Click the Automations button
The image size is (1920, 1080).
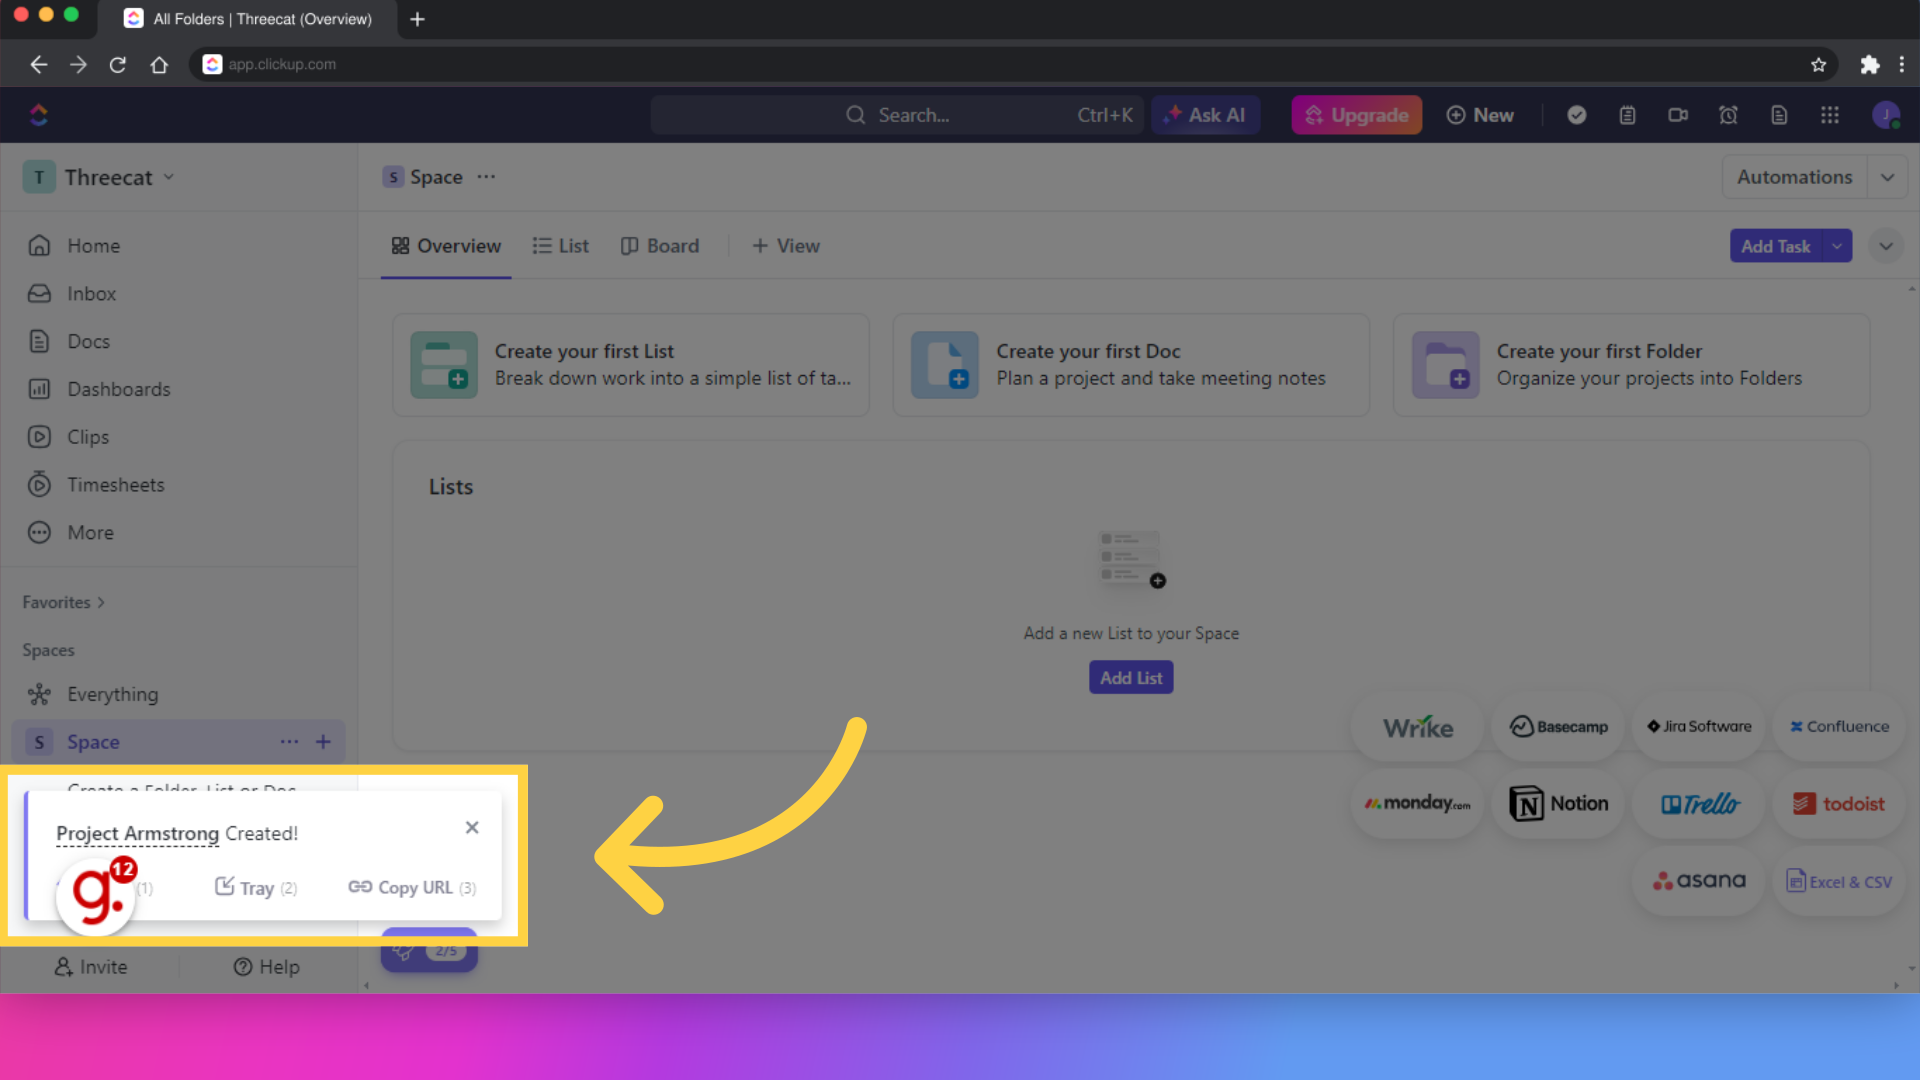(1794, 177)
